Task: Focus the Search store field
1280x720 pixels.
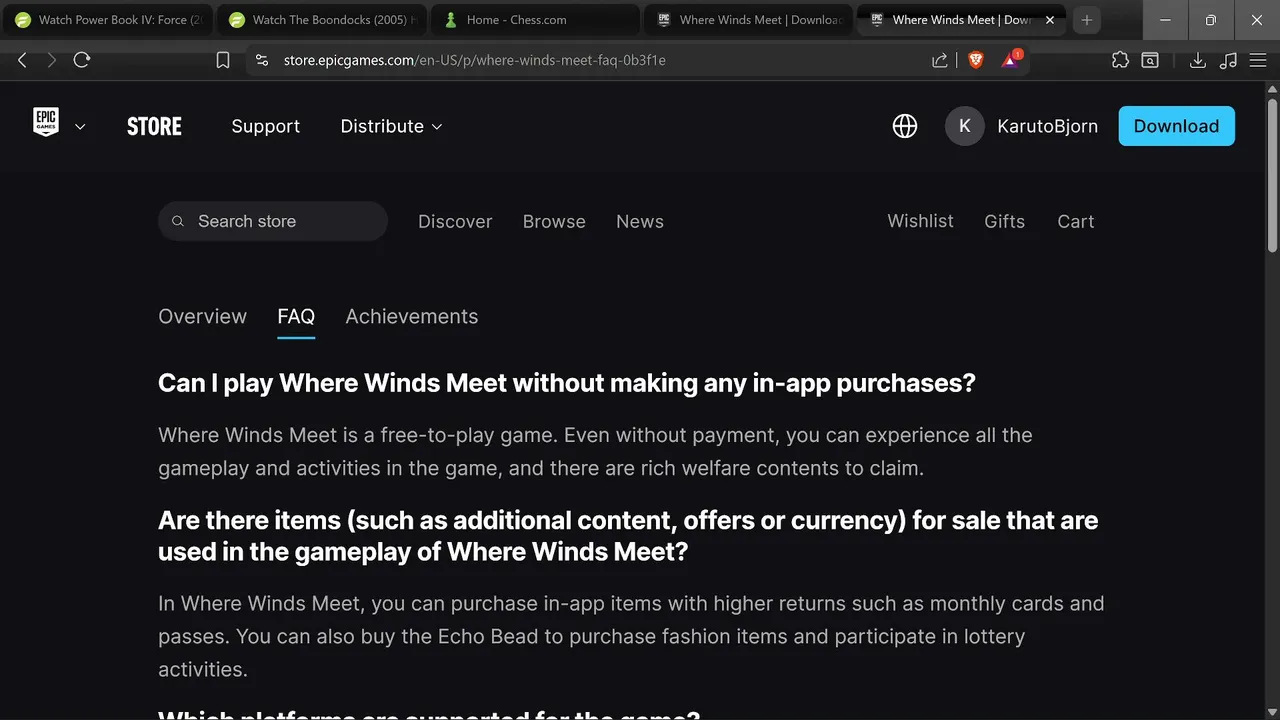Action: (272, 221)
